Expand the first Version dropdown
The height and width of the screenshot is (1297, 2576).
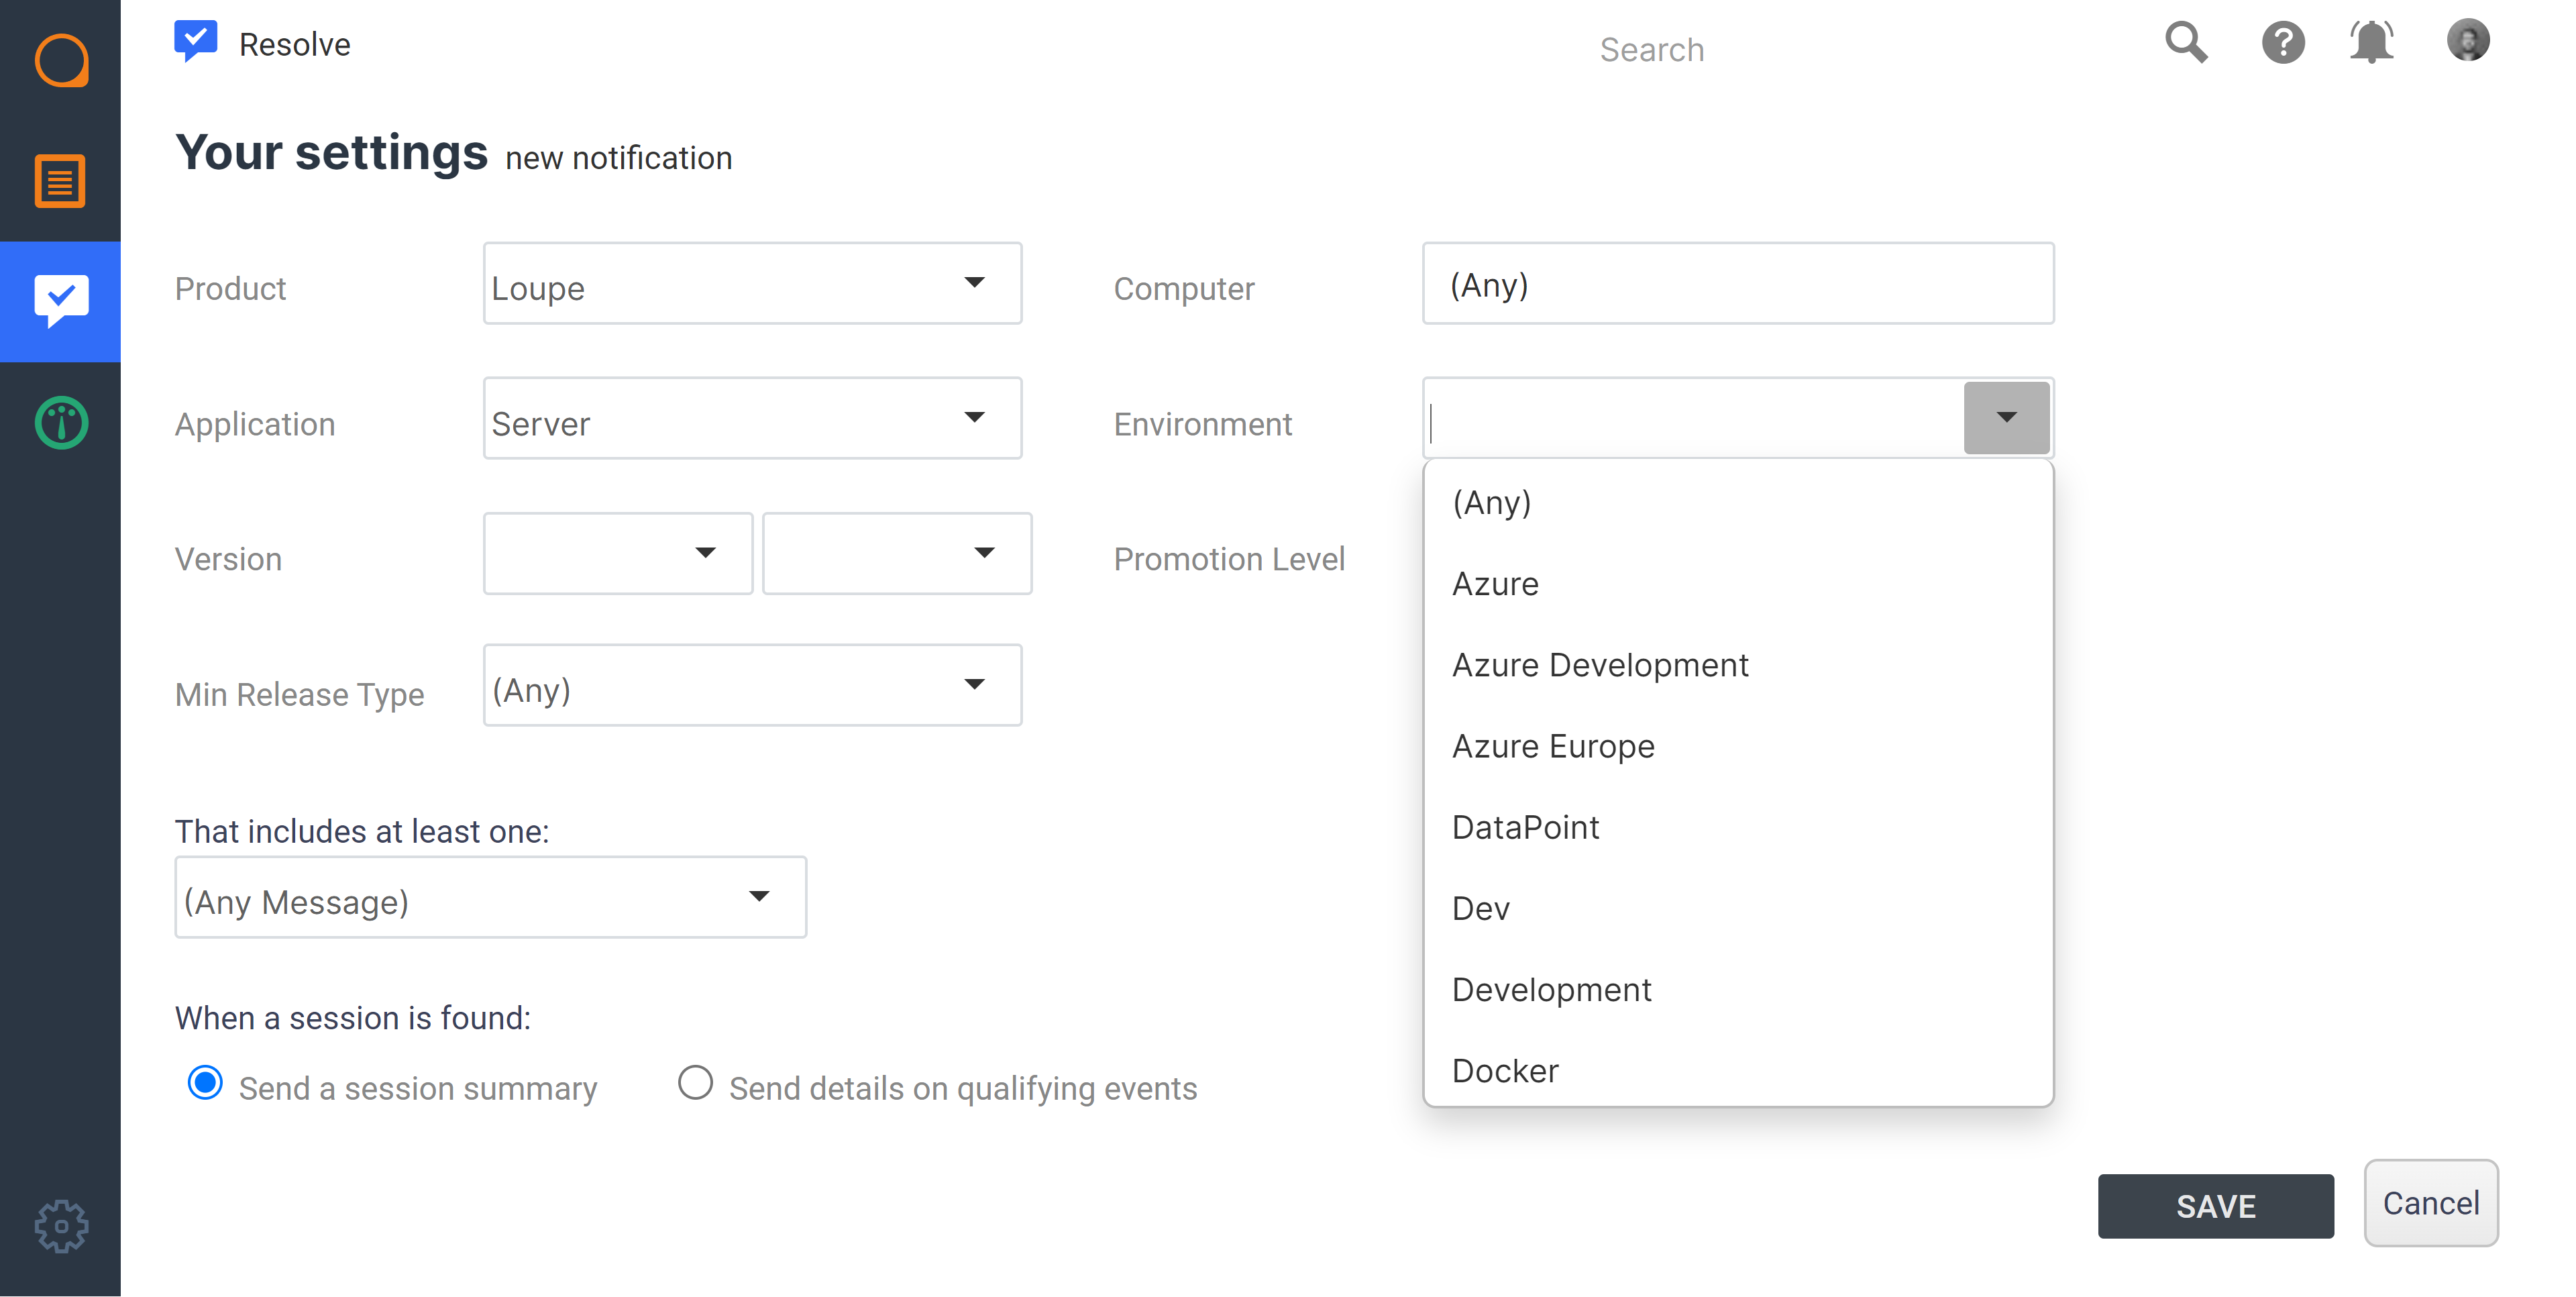(618, 553)
